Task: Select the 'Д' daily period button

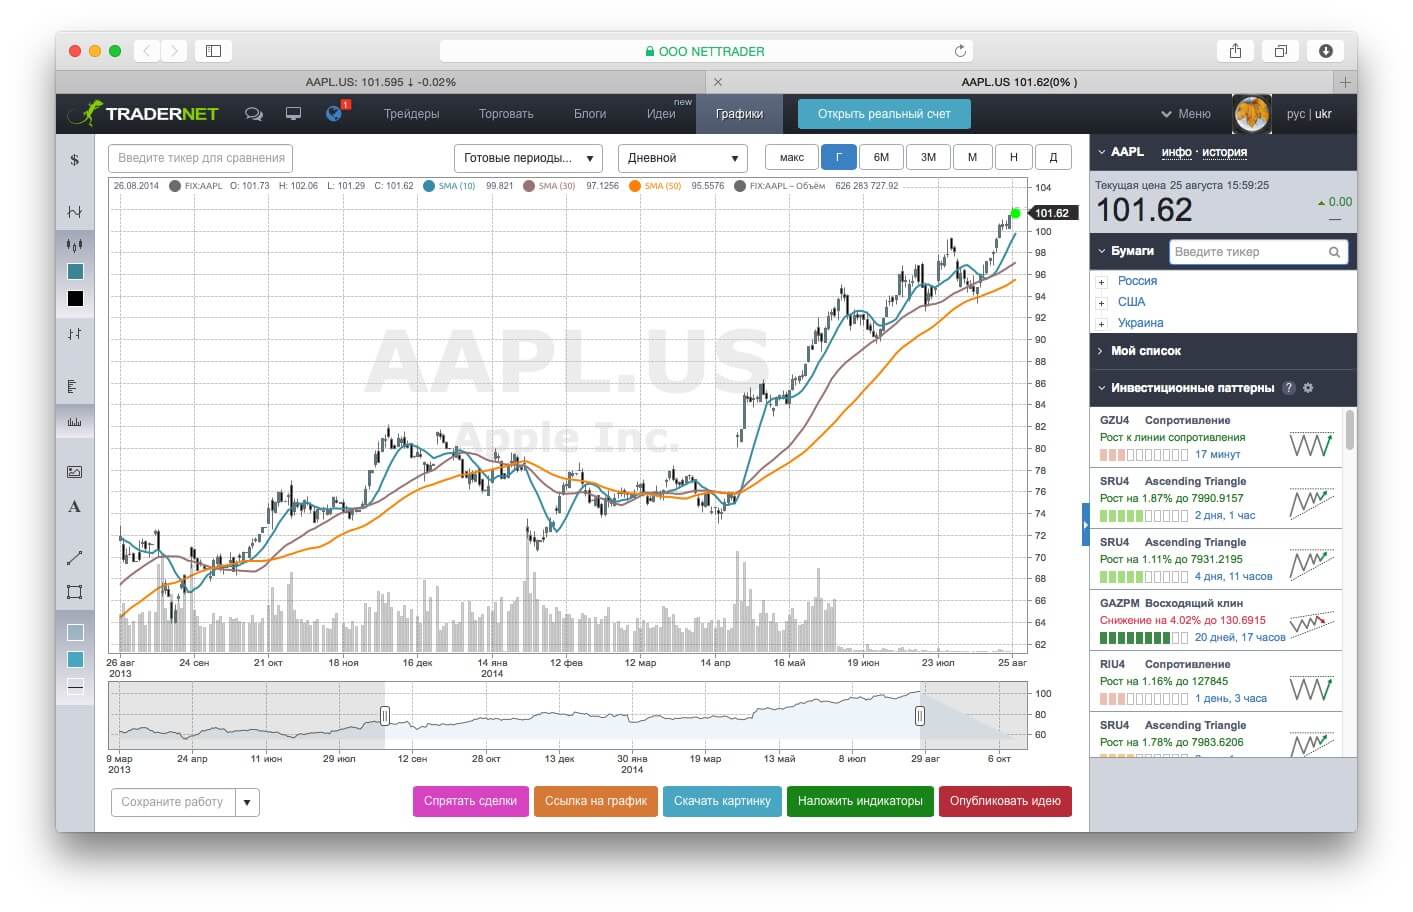Action: pyautogui.click(x=1053, y=157)
